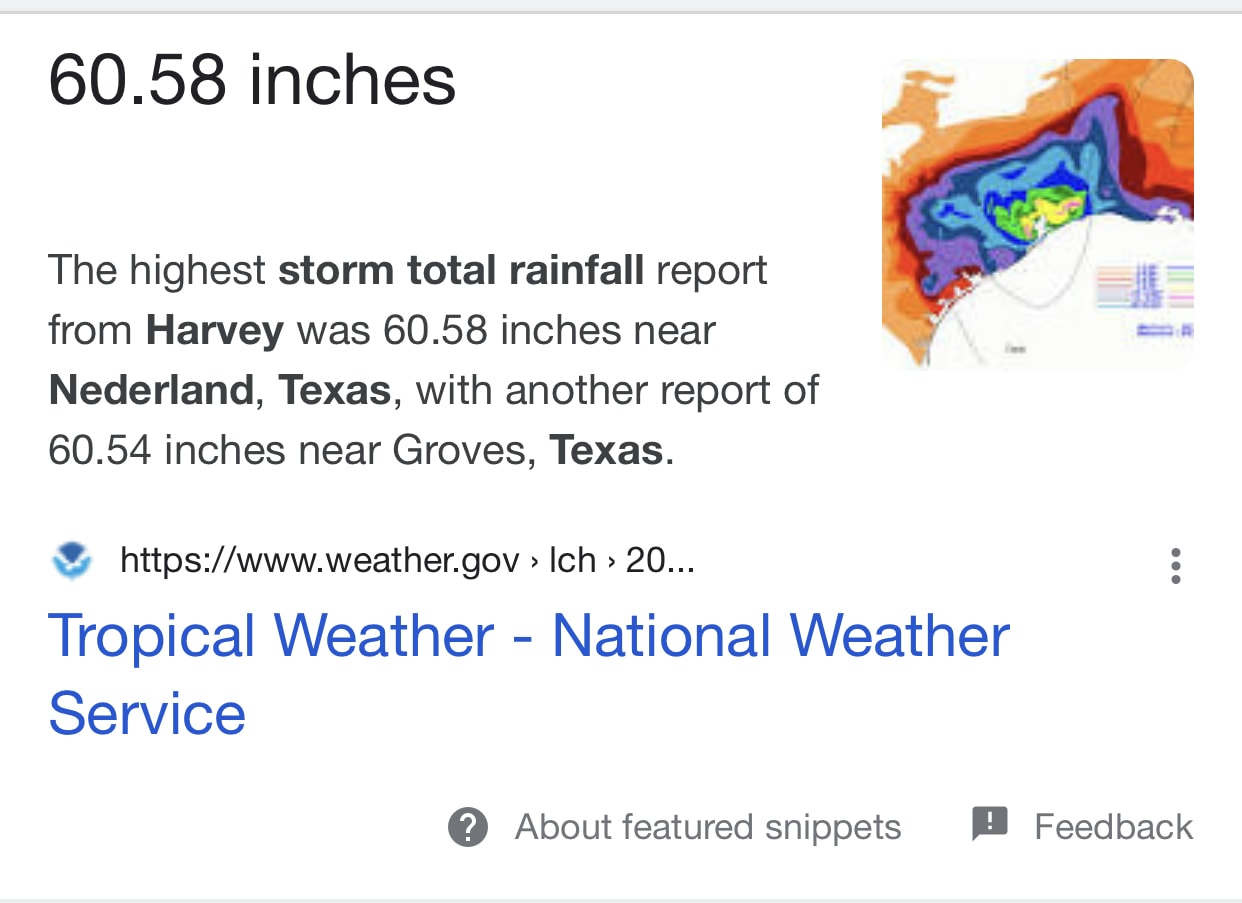Viewport: 1242px width, 903px height.
Task: Click About featured snippets
Action: coord(707,827)
